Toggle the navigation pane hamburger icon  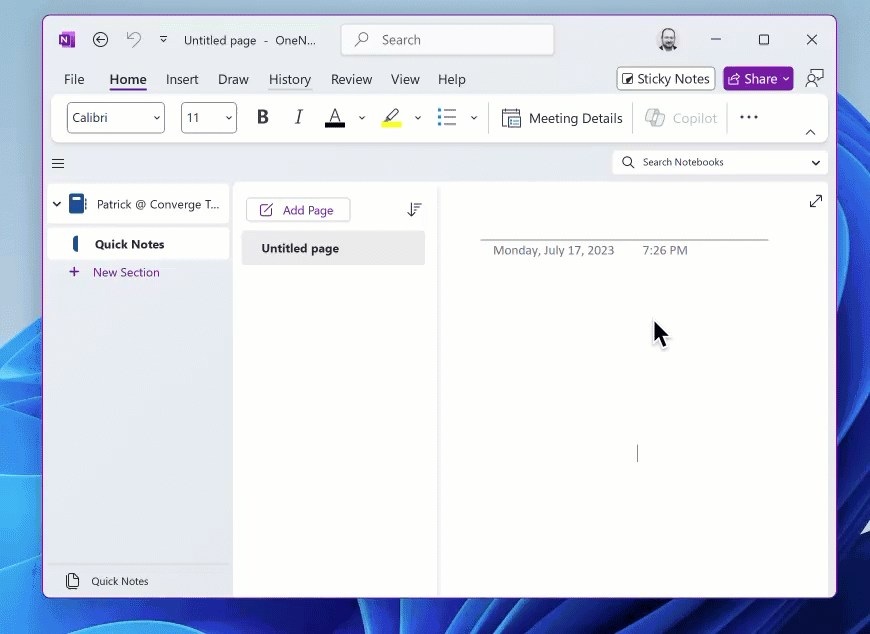(x=58, y=164)
